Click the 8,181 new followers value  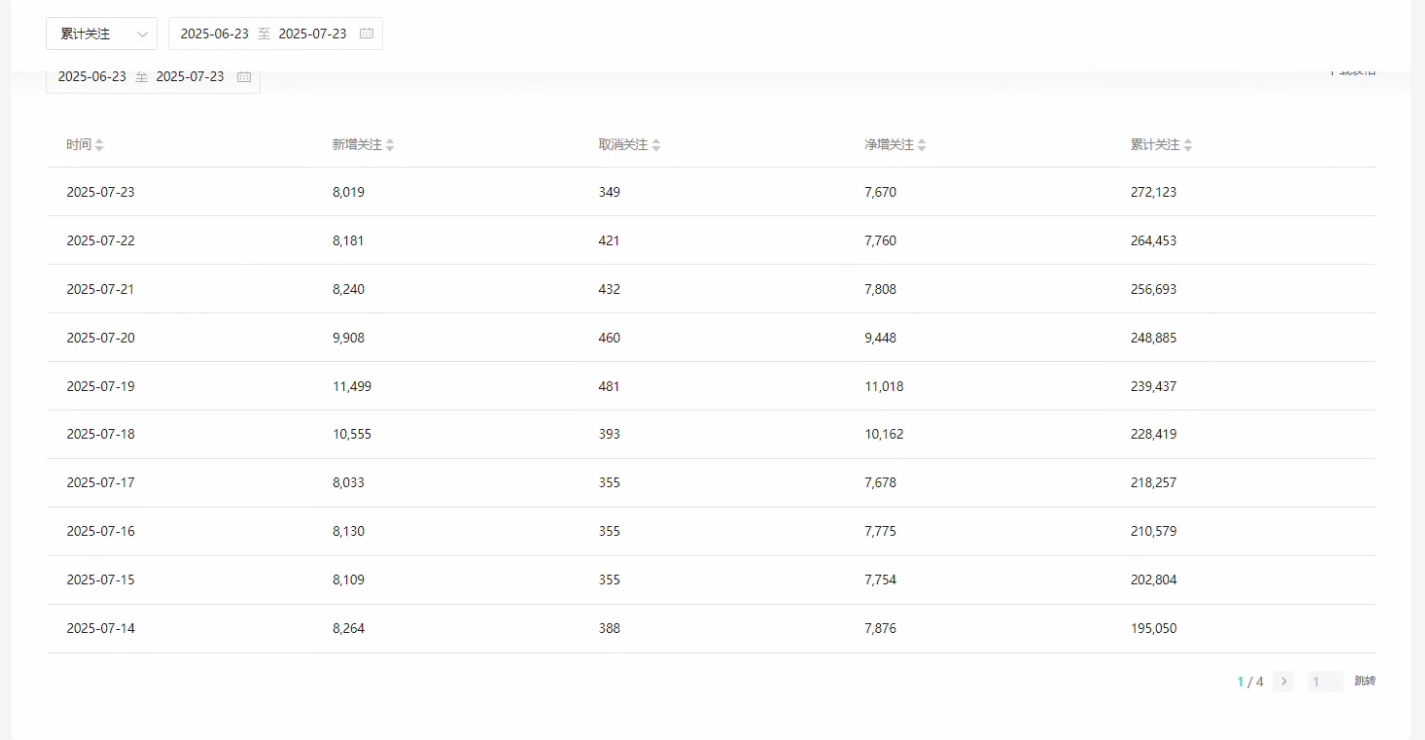tap(348, 241)
